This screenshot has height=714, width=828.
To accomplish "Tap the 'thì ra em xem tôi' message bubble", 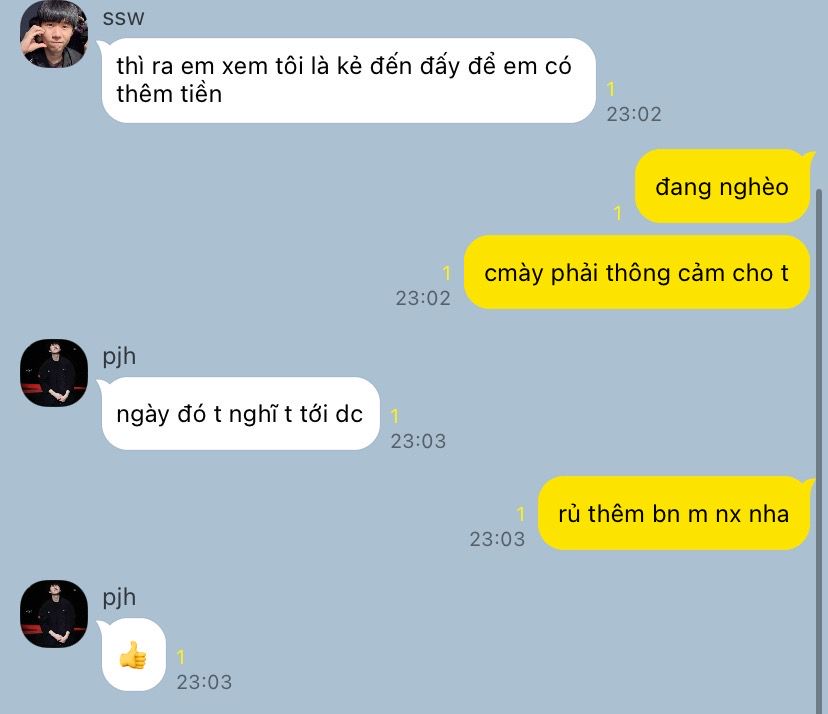I will click(349, 80).
